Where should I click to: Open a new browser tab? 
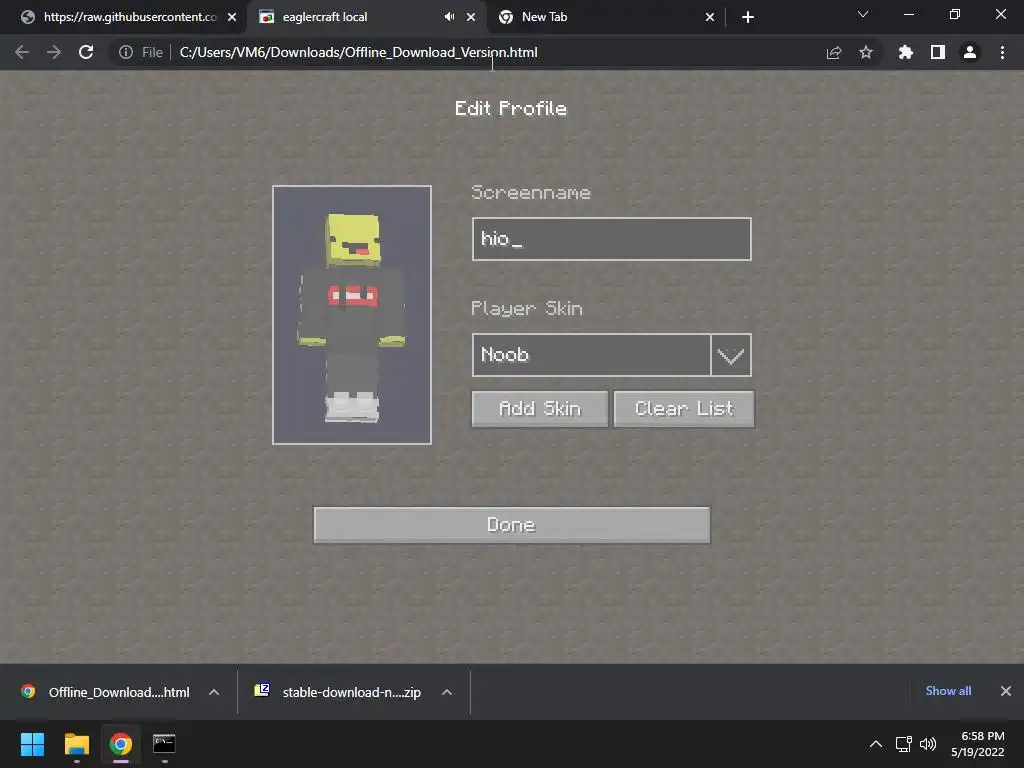pyautogui.click(x=748, y=17)
